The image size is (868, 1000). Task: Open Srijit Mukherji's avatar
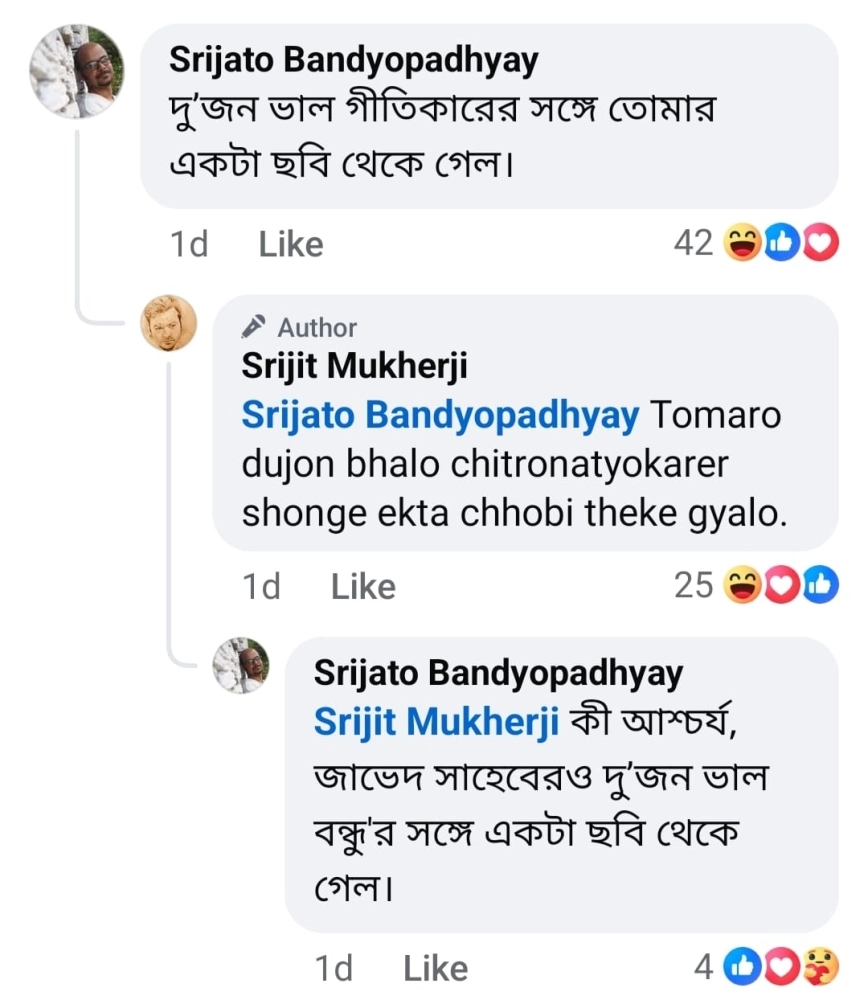[x=169, y=323]
